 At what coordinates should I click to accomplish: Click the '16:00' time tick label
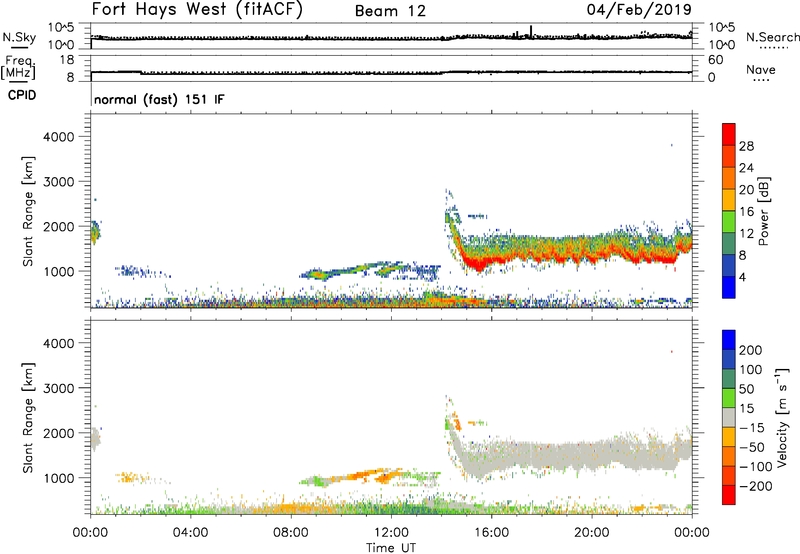coord(491,533)
